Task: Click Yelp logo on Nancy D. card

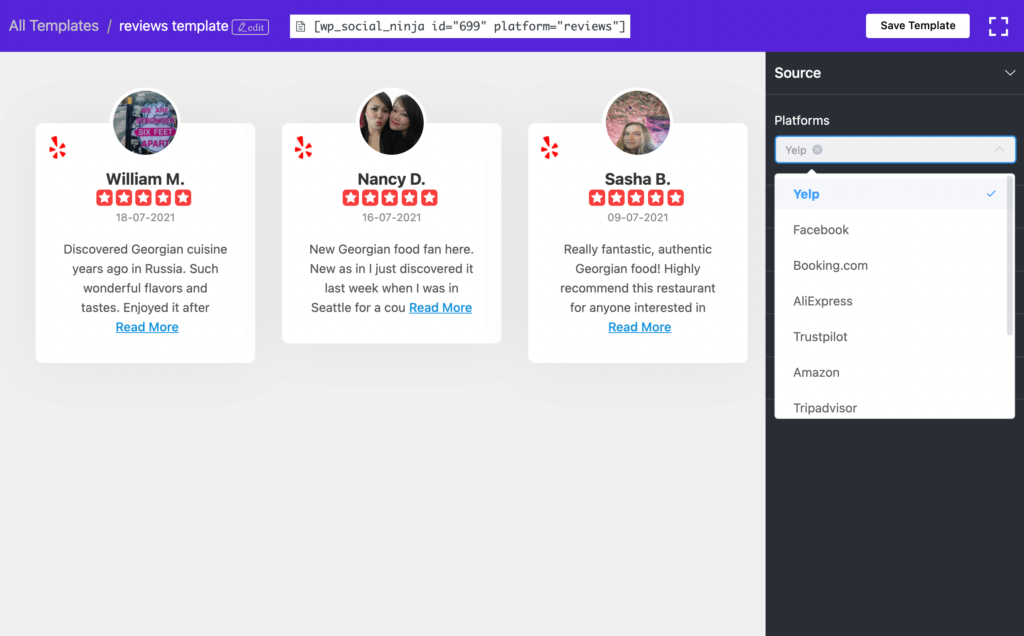Action: click(303, 148)
